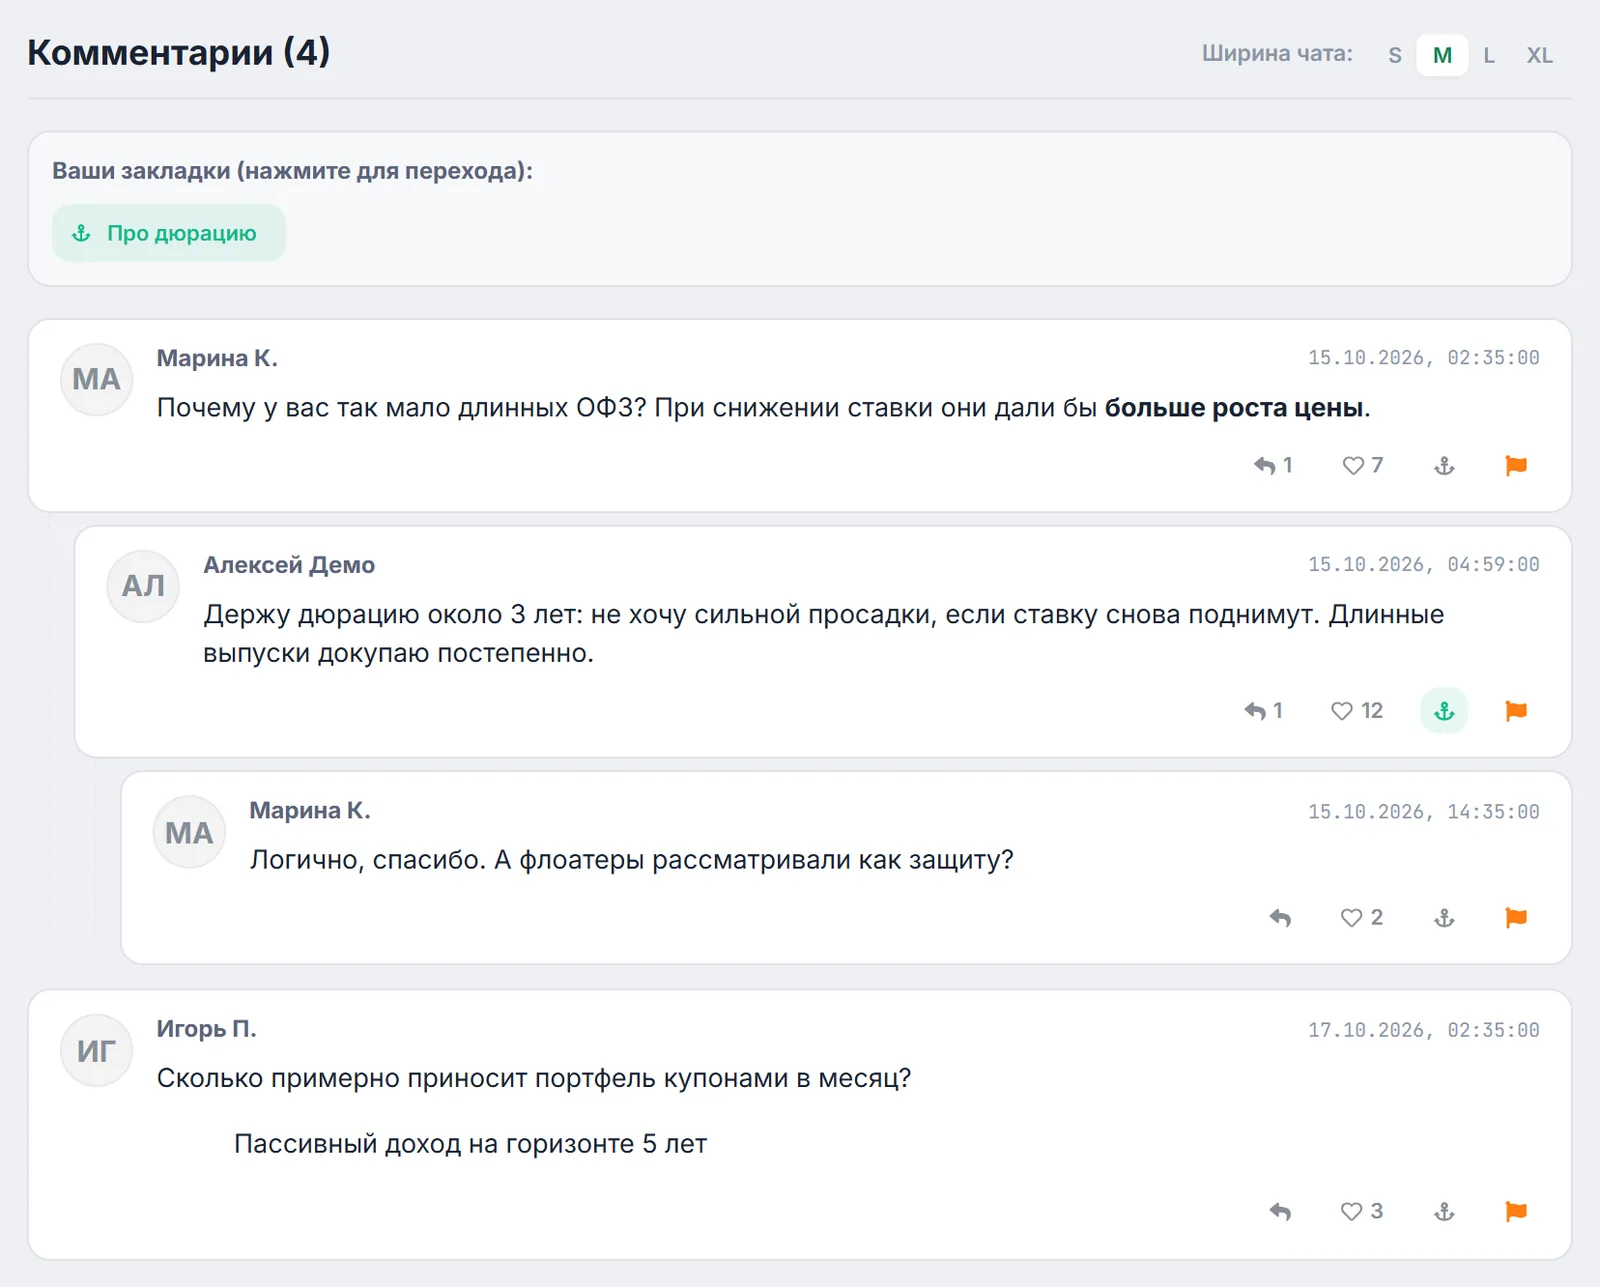Like the comment about long ОФЗ
This screenshot has width=1600, height=1287.
coord(1363,465)
